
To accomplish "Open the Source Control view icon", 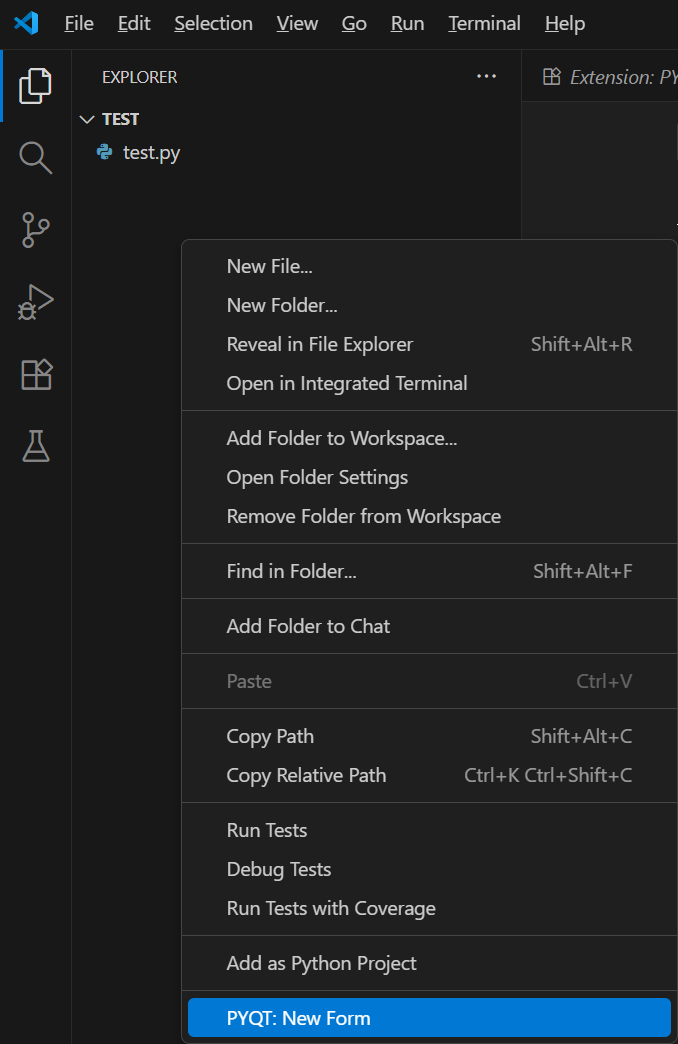I will click(35, 230).
